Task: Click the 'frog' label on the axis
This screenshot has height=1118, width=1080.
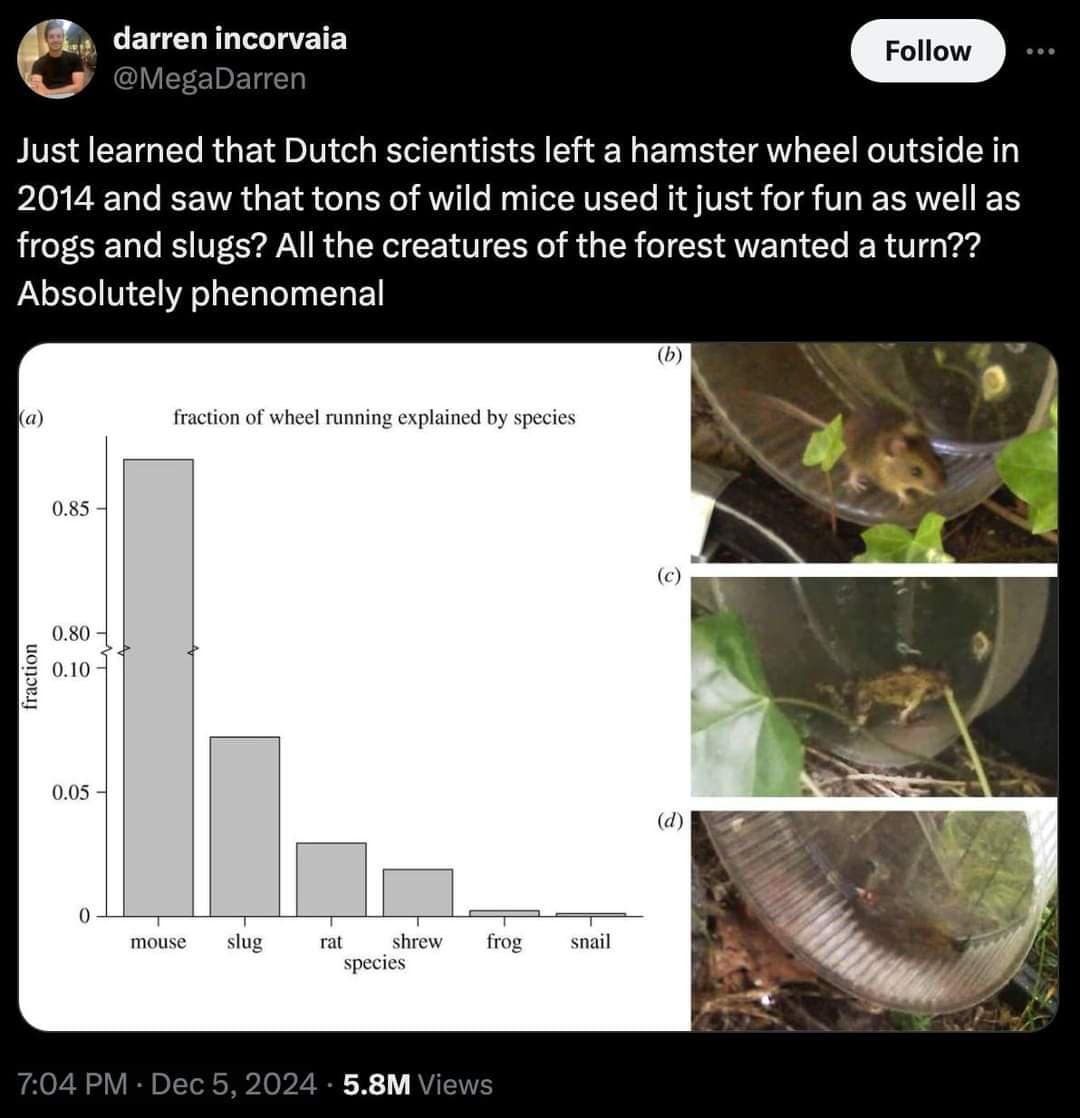Action: 504,941
